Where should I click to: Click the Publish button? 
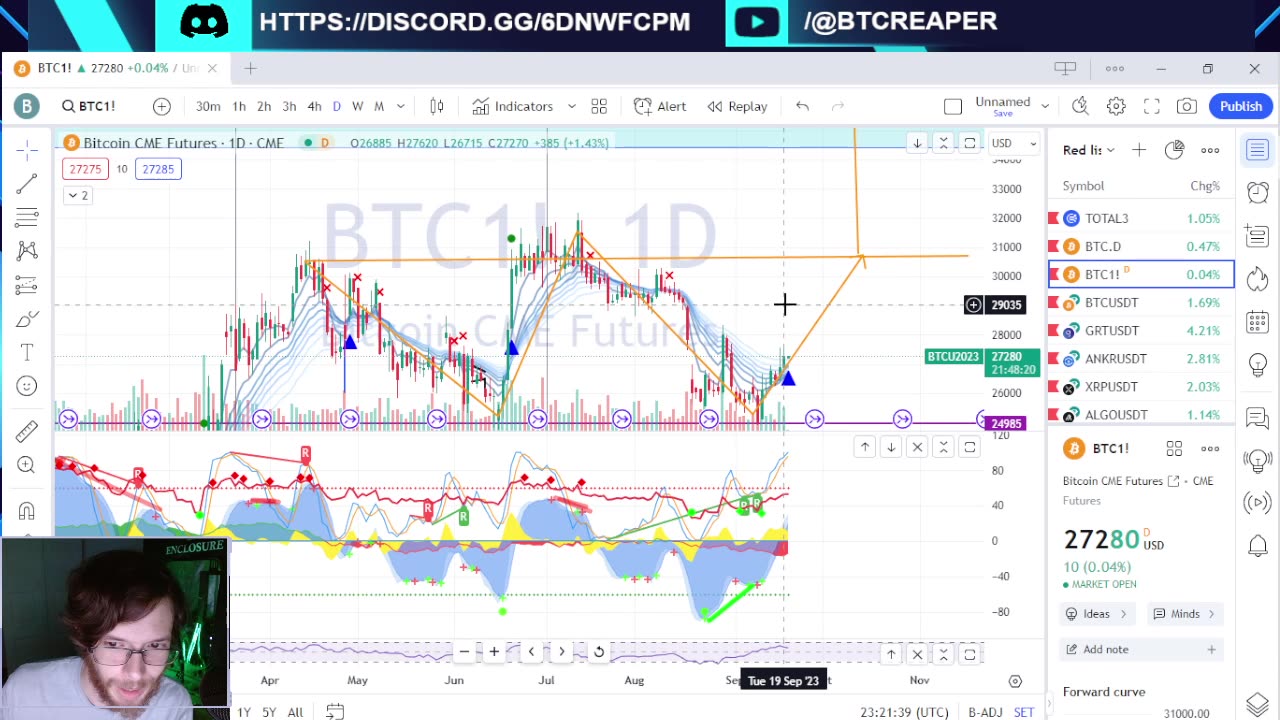(1240, 106)
